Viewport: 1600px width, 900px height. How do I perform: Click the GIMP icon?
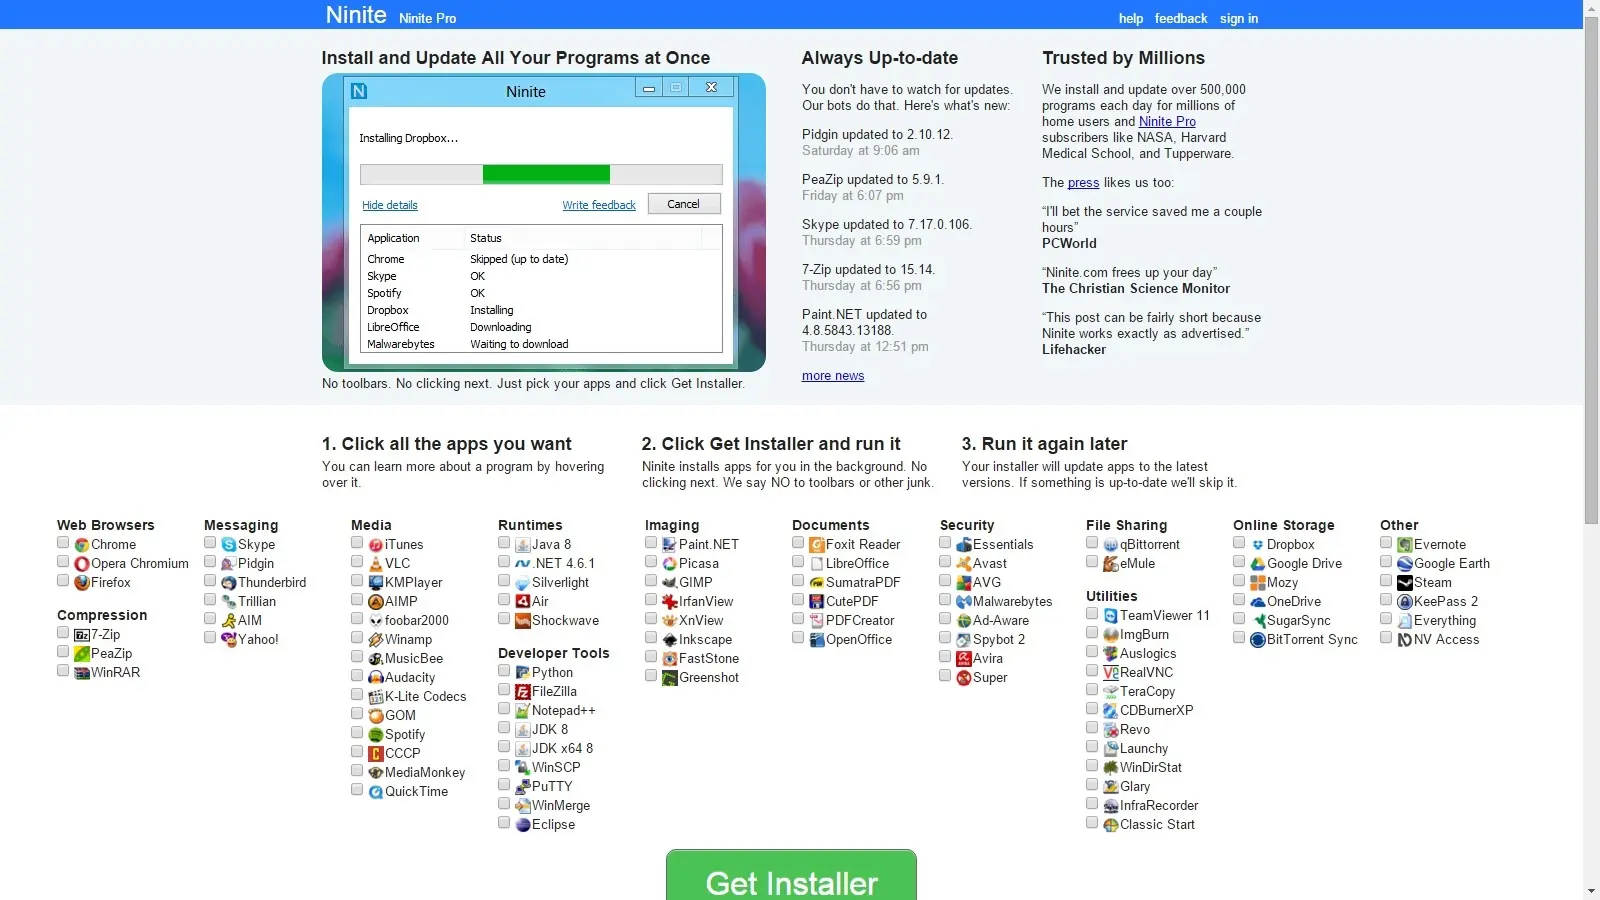point(670,583)
